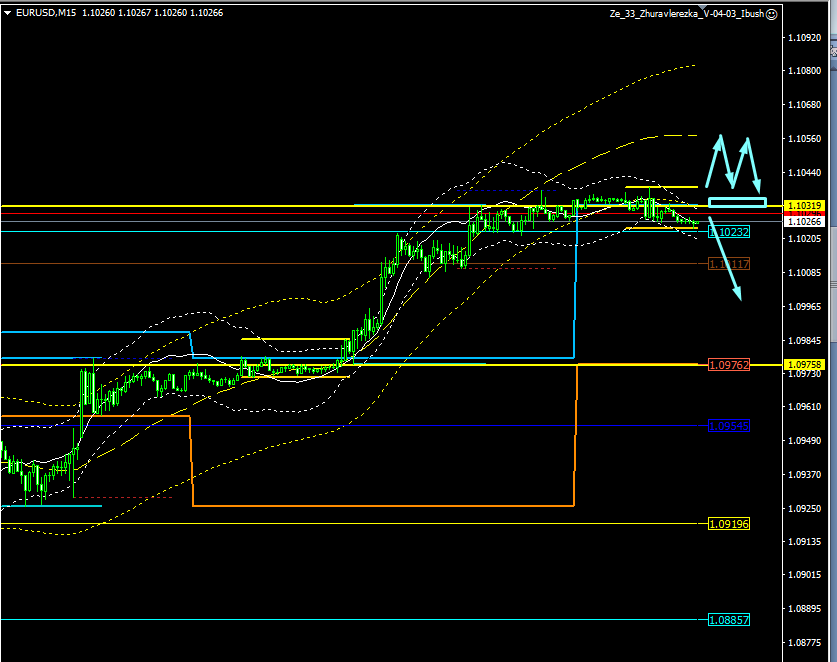The width and height of the screenshot is (837, 662).
Task: Select the cyan rectangle drawing object
Action: [737, 203]
